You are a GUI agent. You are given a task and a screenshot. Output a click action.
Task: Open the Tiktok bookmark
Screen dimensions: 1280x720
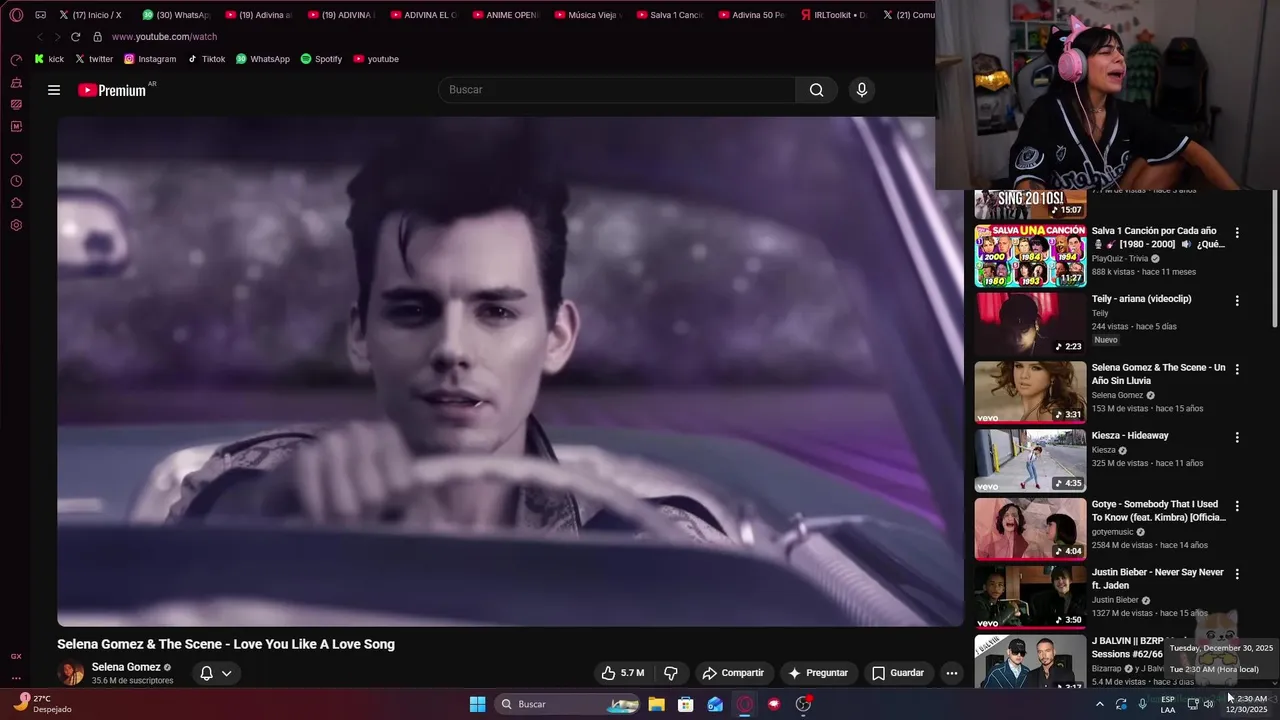click(x=207, y=59)
